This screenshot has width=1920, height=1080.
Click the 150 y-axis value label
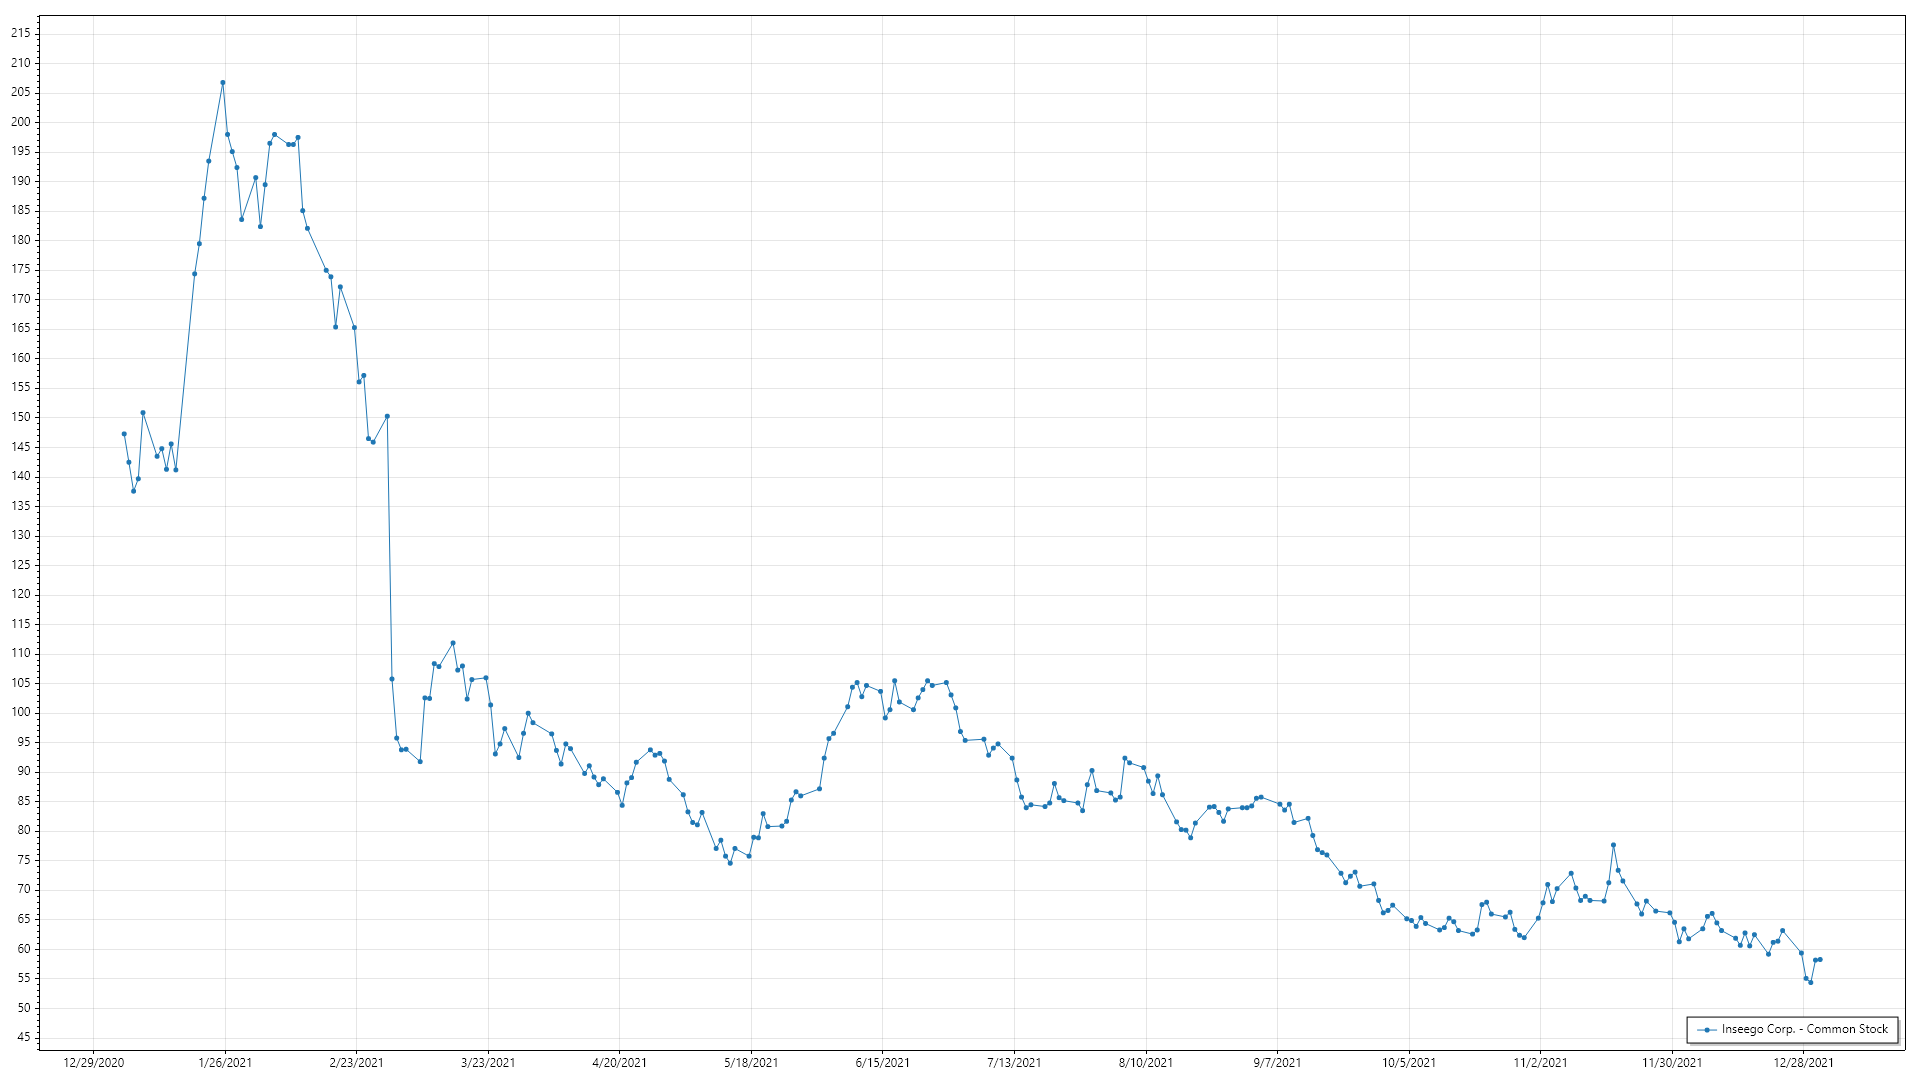pyautogui.click(x=21, y=417)
